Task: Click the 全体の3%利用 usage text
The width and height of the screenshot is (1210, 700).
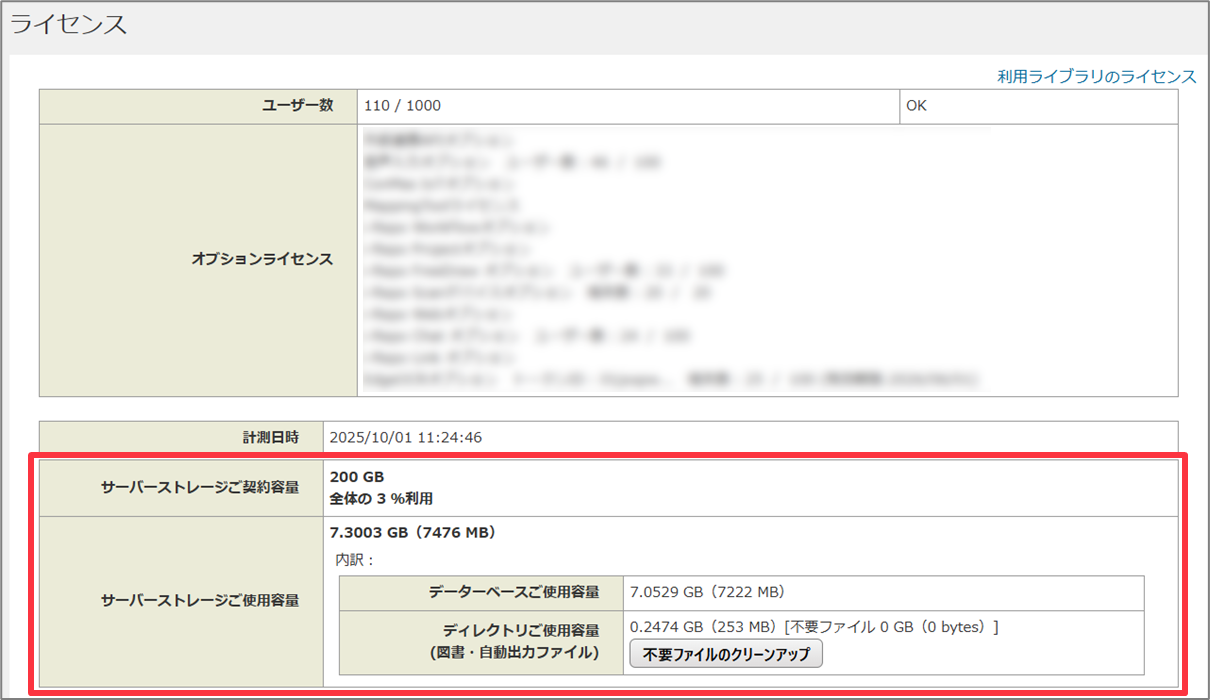Action: [381, 498]
